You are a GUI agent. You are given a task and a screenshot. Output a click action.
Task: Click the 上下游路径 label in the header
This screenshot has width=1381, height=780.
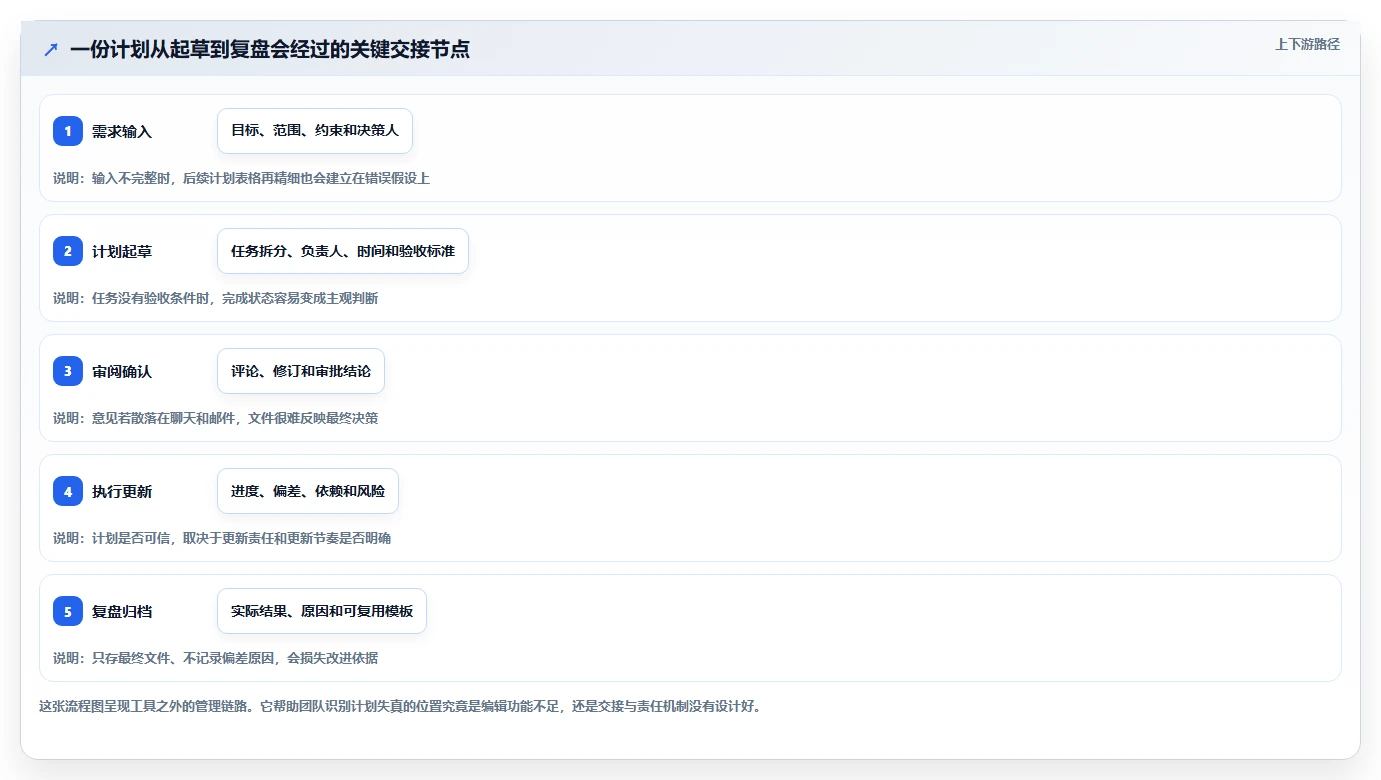click(x=1307, y=45)
